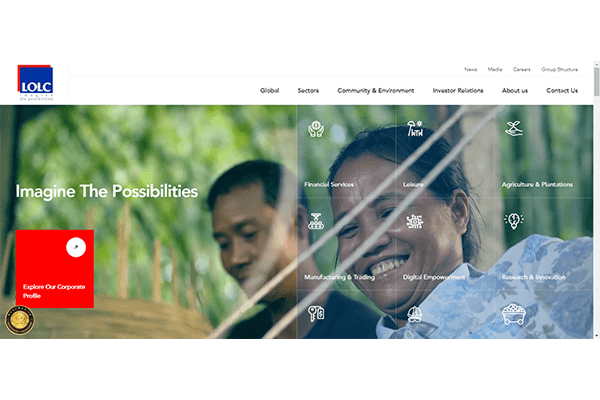This screenshot has height=400, width=600.
Task: Click the page vertical scrollbar thumb
Action: (x=596, y=82)
